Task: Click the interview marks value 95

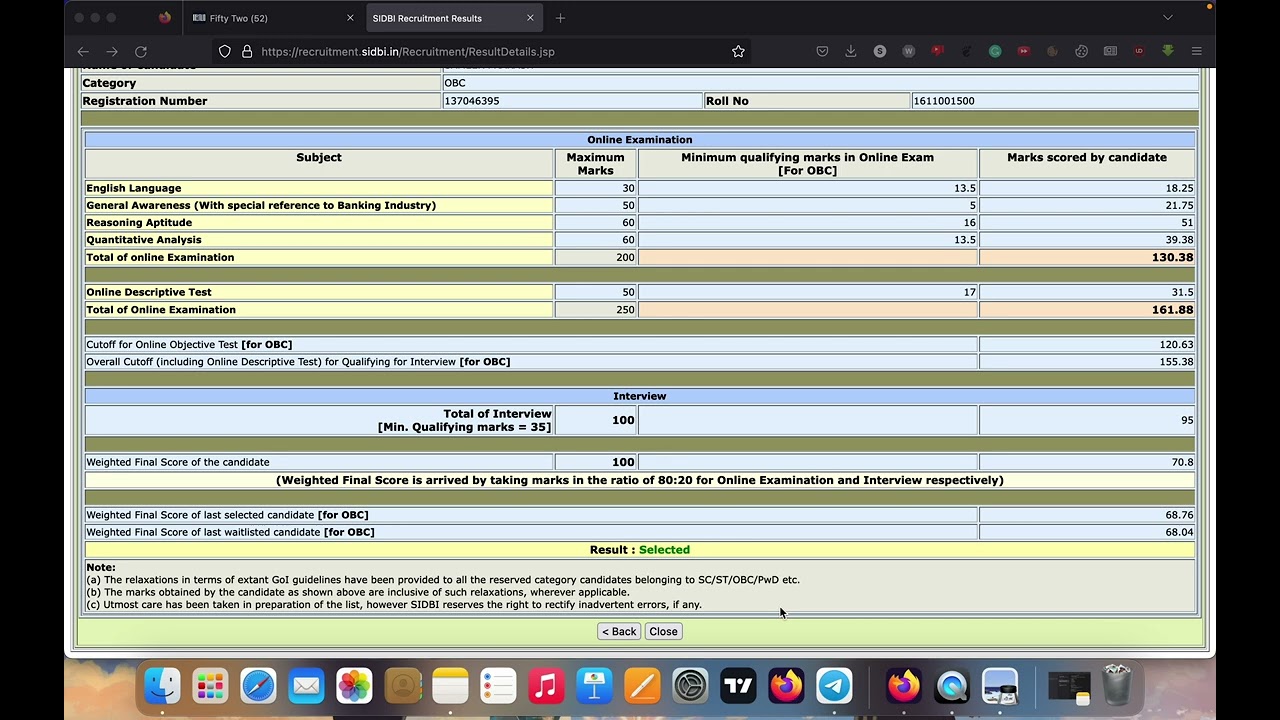Action: [1187, 420]
